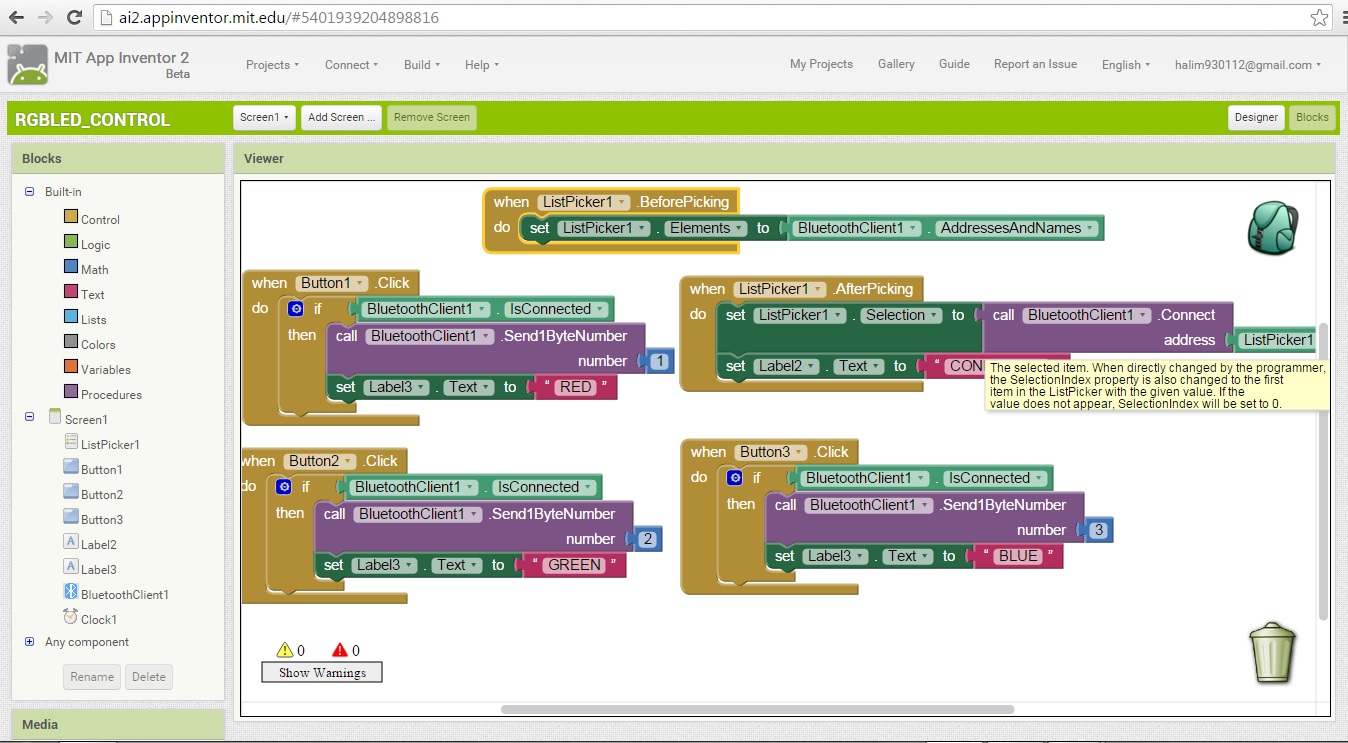Click the viewer vertical scrollbar
This screenshot has width=1348, height=743.
[1324, 470]
